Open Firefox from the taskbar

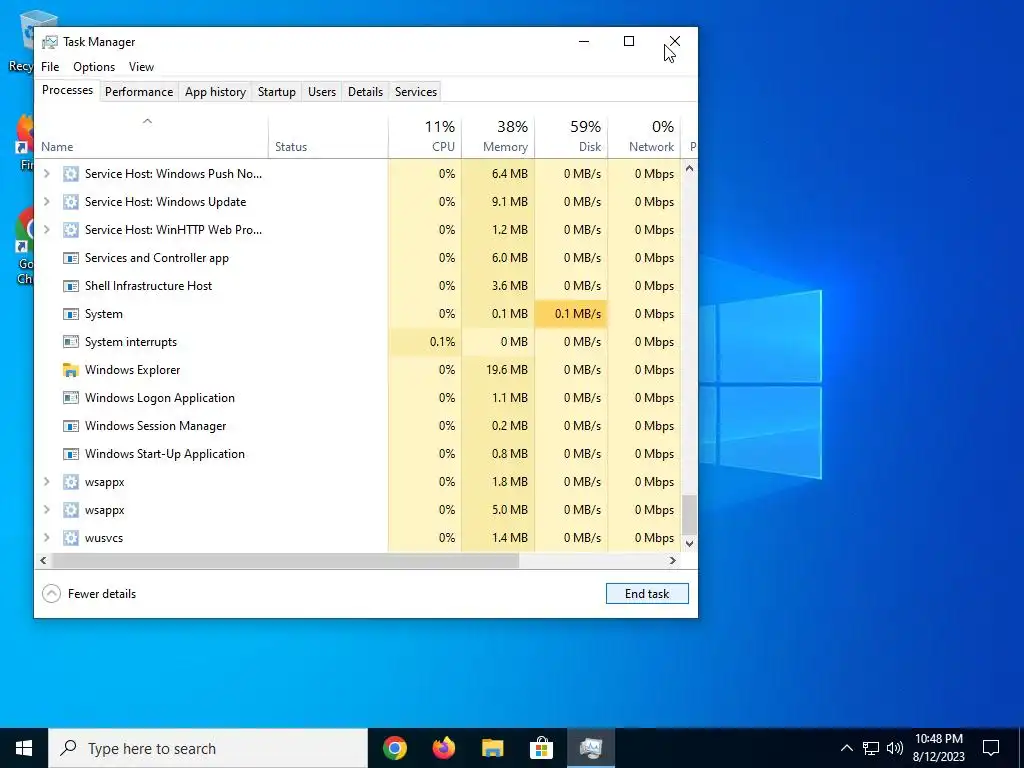point(444,748)
